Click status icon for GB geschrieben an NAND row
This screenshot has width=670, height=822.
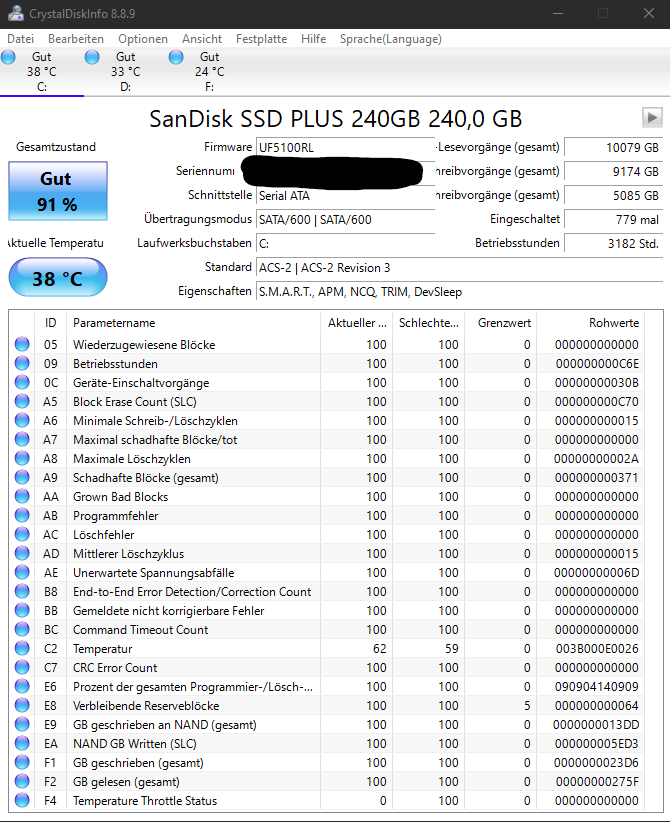pos(22,724)
